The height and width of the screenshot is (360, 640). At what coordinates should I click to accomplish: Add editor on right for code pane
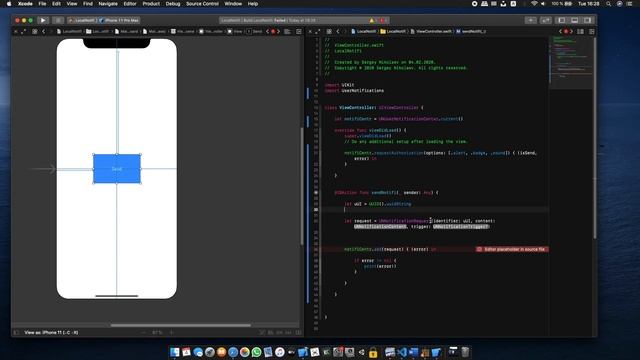[x=592, y=31]
